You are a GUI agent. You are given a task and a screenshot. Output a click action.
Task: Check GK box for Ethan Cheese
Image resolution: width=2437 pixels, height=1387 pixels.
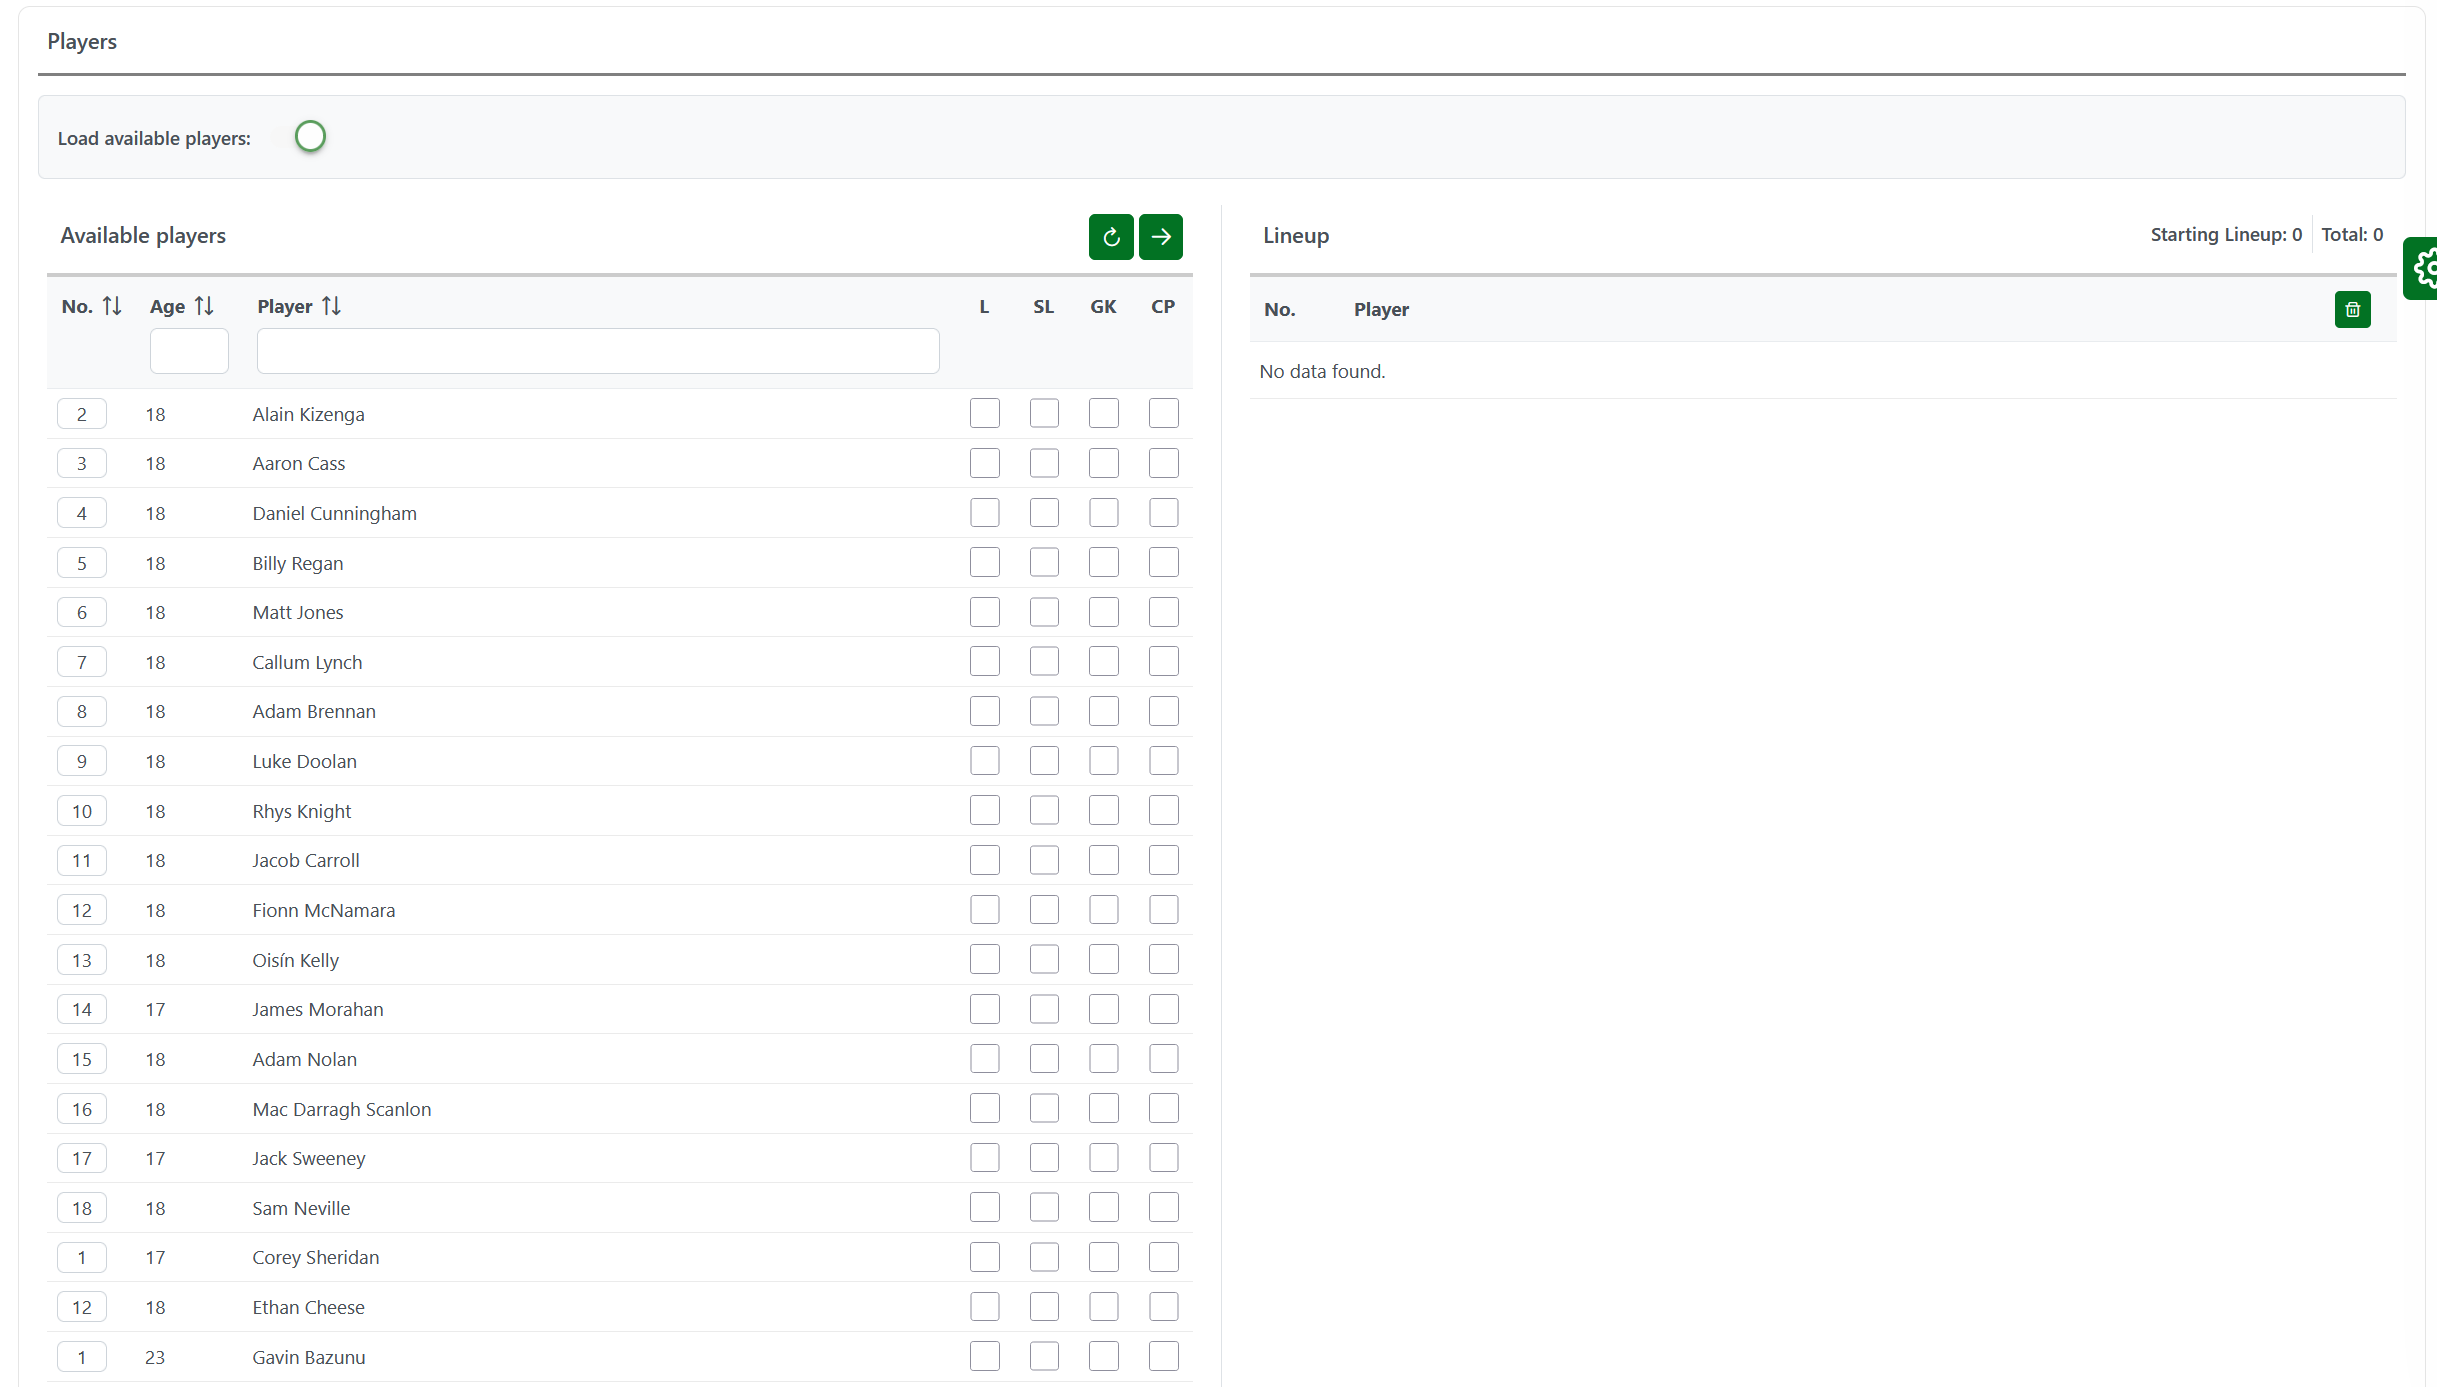1103,1307
